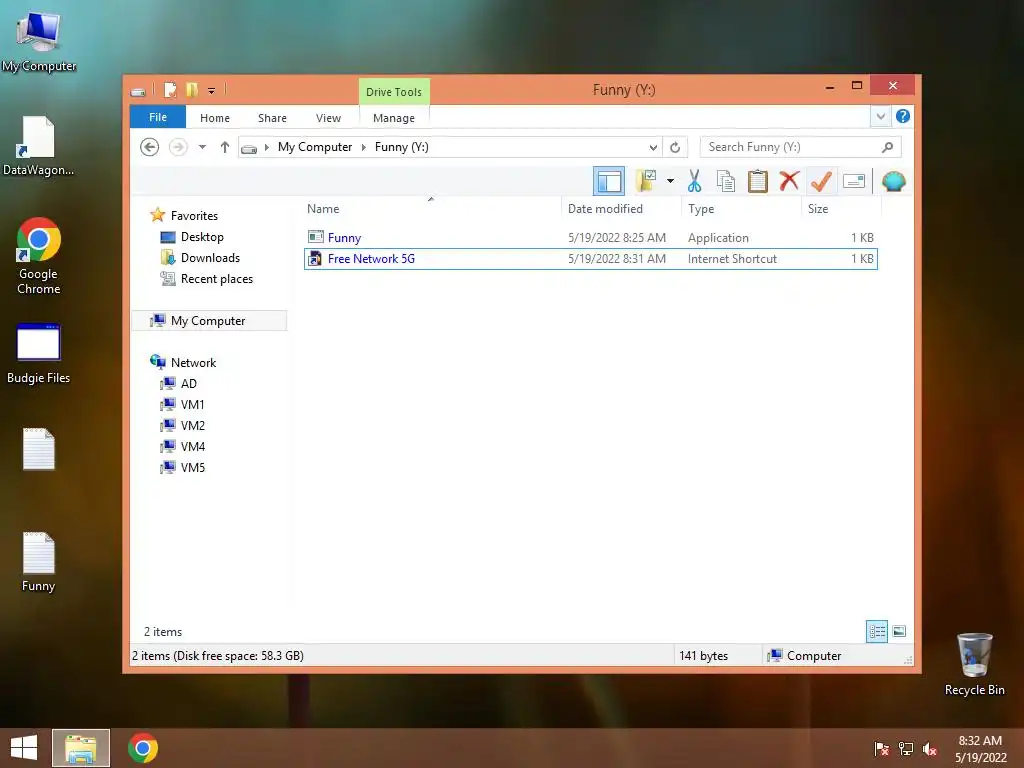Switch to the Share ribbon tab
The image size is (1024, 768).
pos(272,118)
